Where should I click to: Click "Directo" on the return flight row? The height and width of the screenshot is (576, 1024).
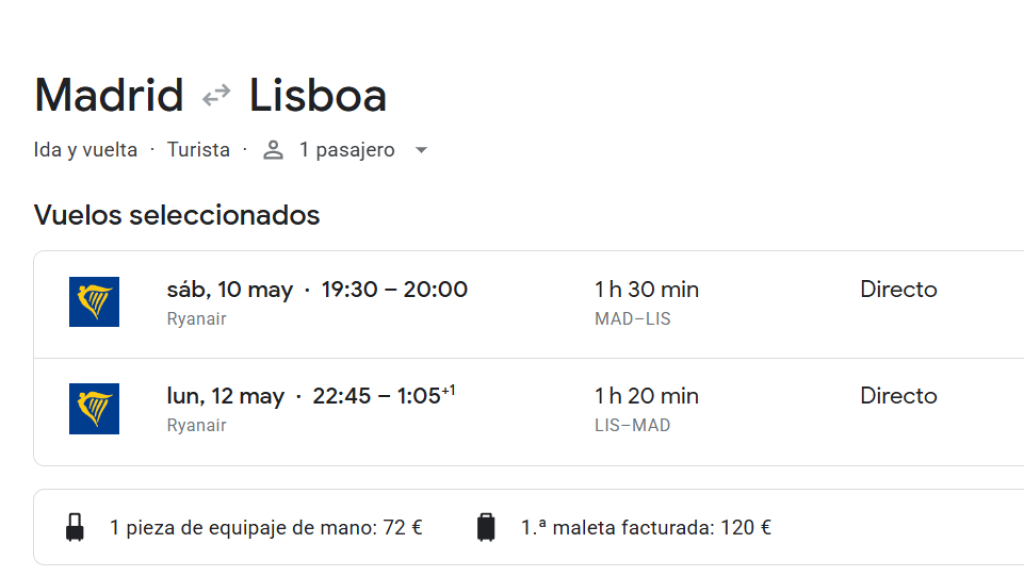[x=898, y=396]
